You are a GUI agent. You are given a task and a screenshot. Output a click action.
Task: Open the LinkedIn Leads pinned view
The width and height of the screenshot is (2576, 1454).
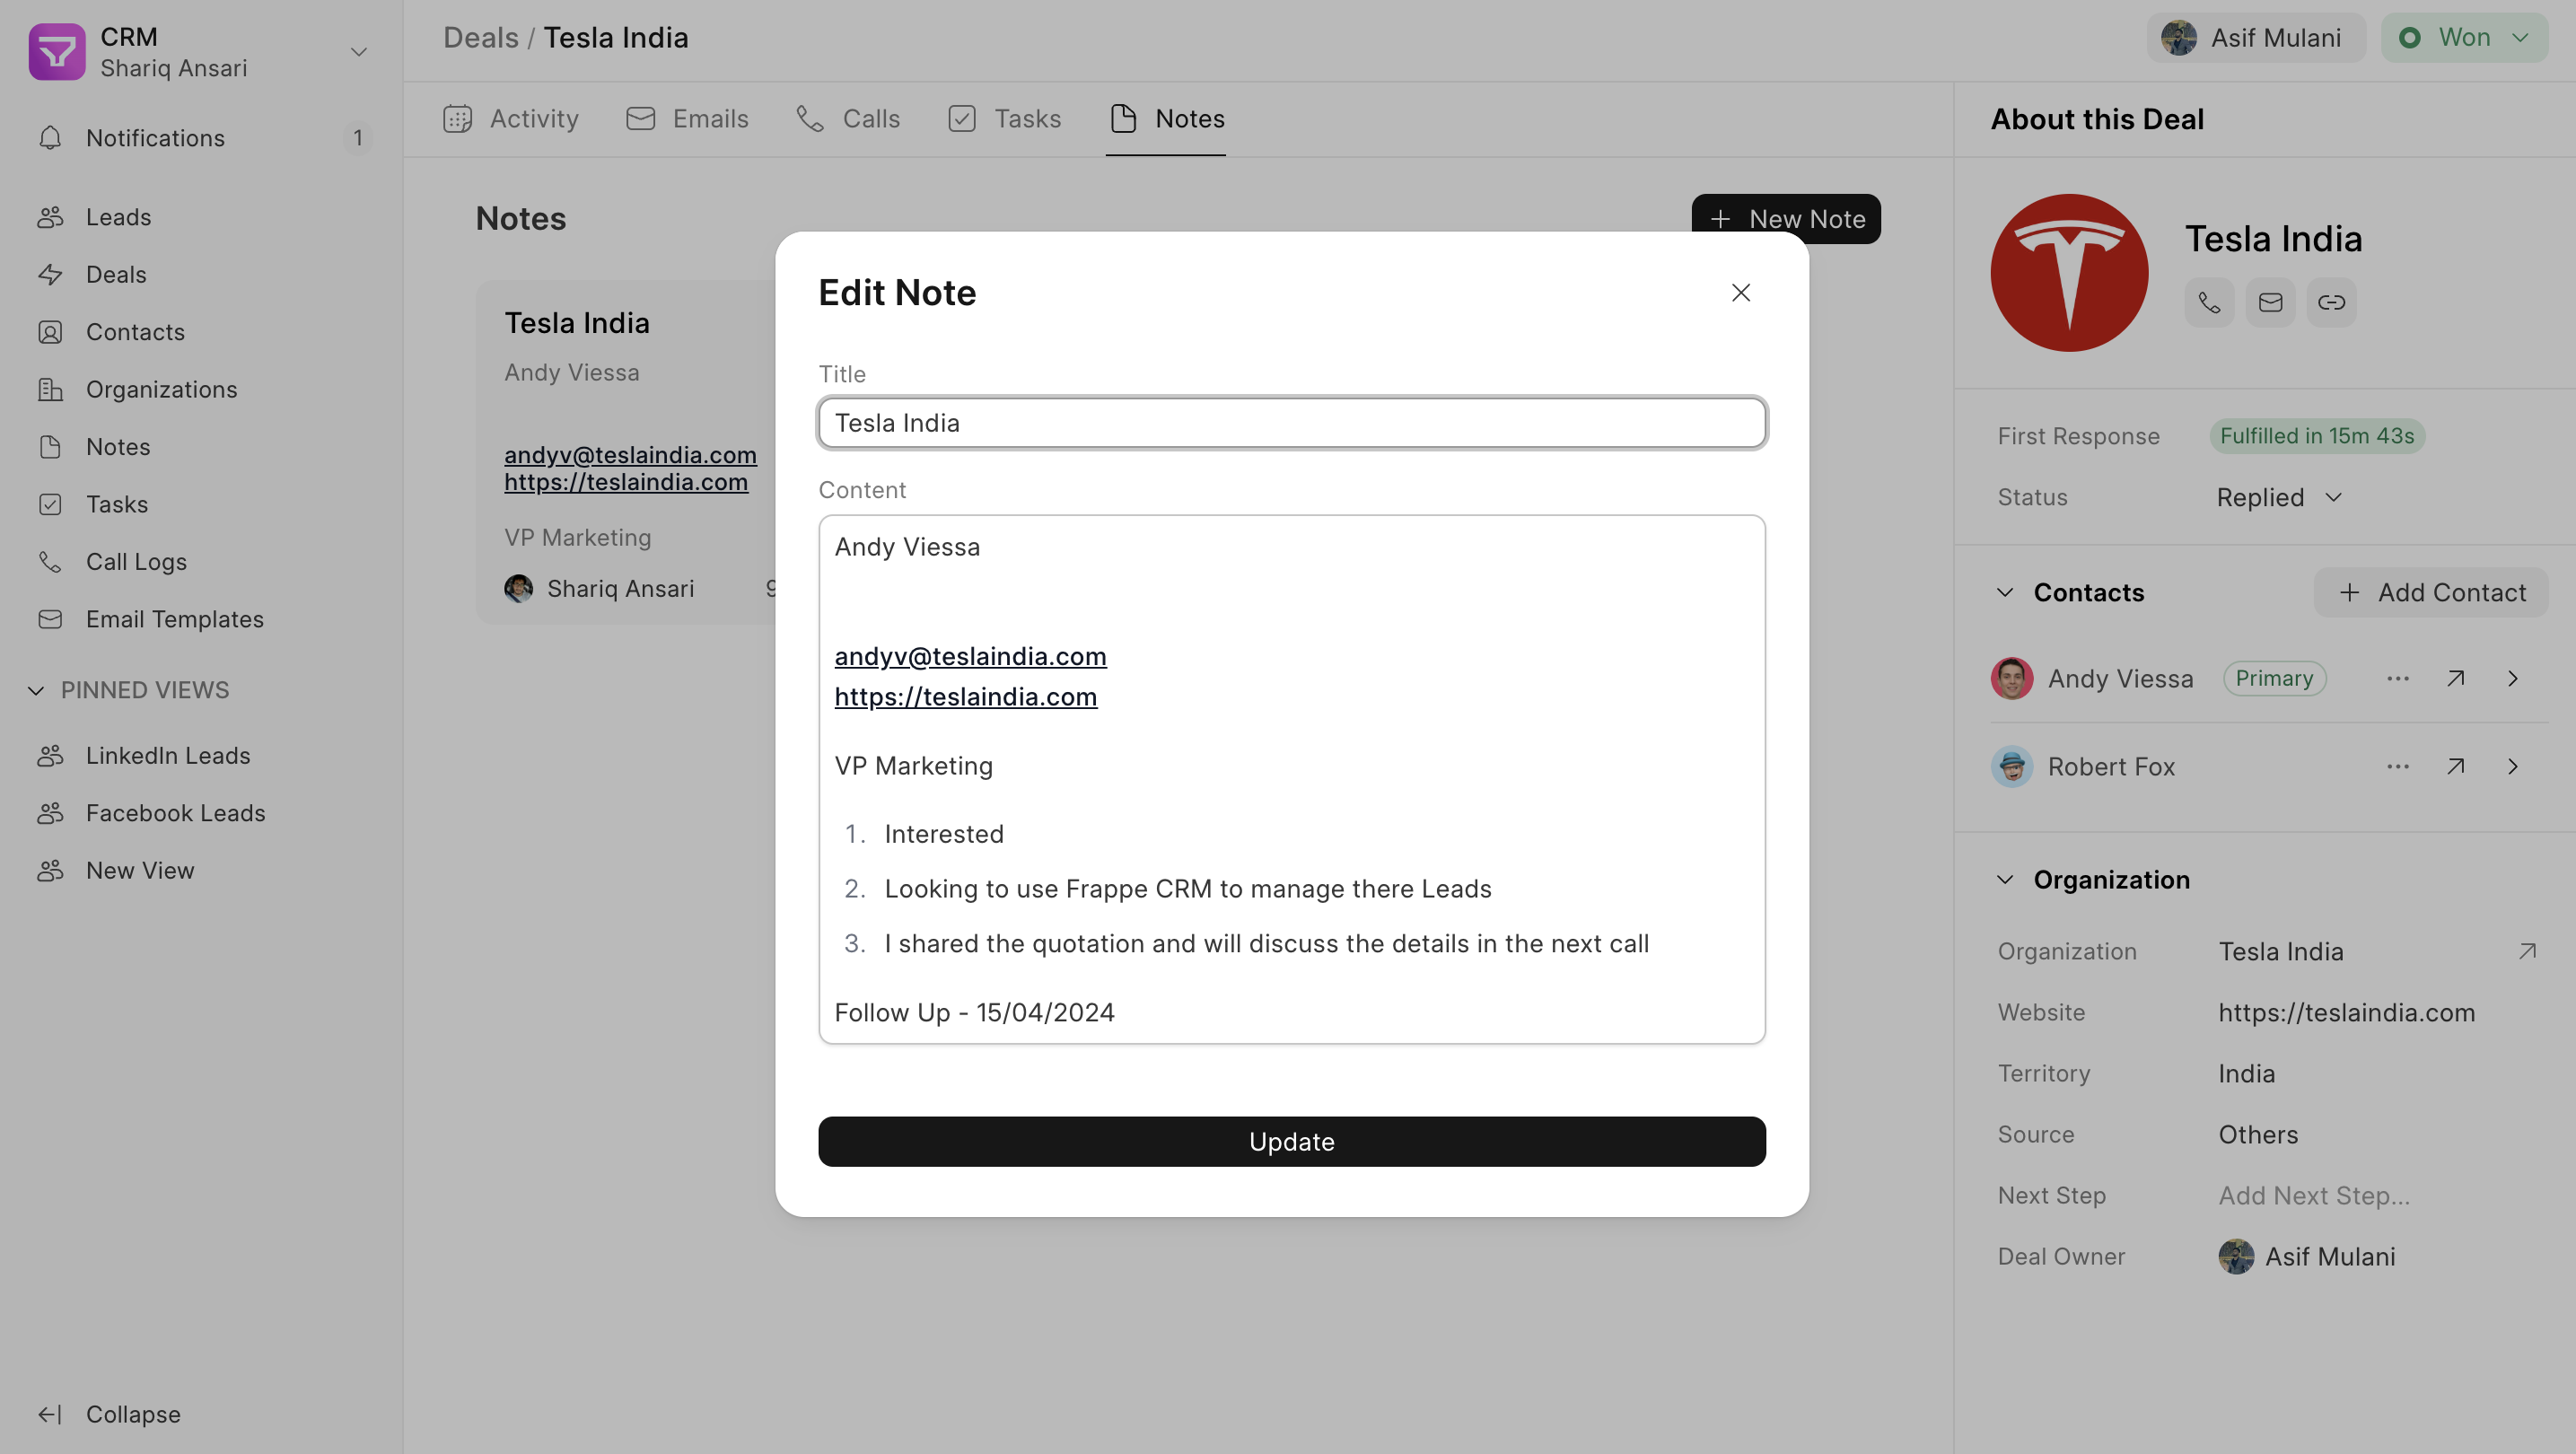(x=201, y=756)
